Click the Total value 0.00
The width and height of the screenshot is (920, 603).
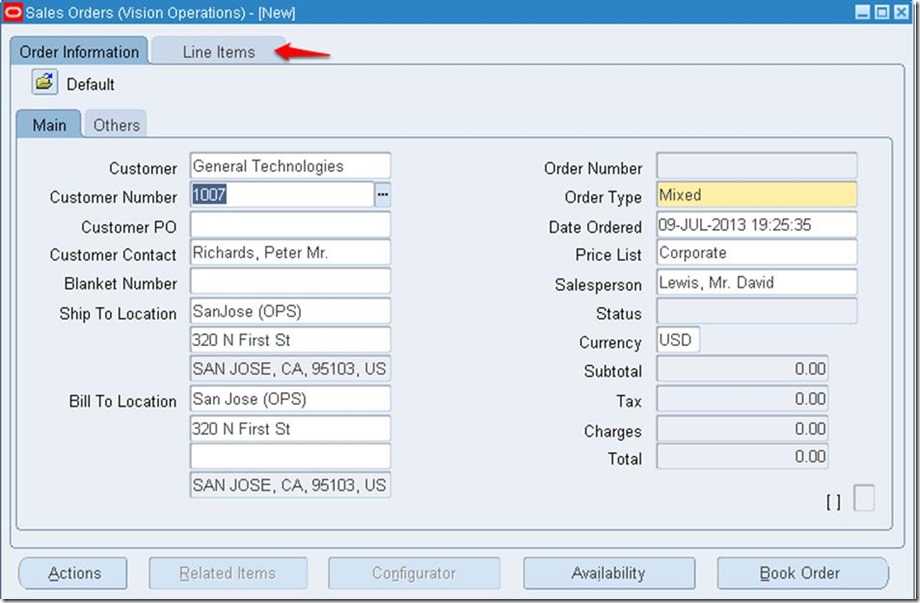coord(742,456)
